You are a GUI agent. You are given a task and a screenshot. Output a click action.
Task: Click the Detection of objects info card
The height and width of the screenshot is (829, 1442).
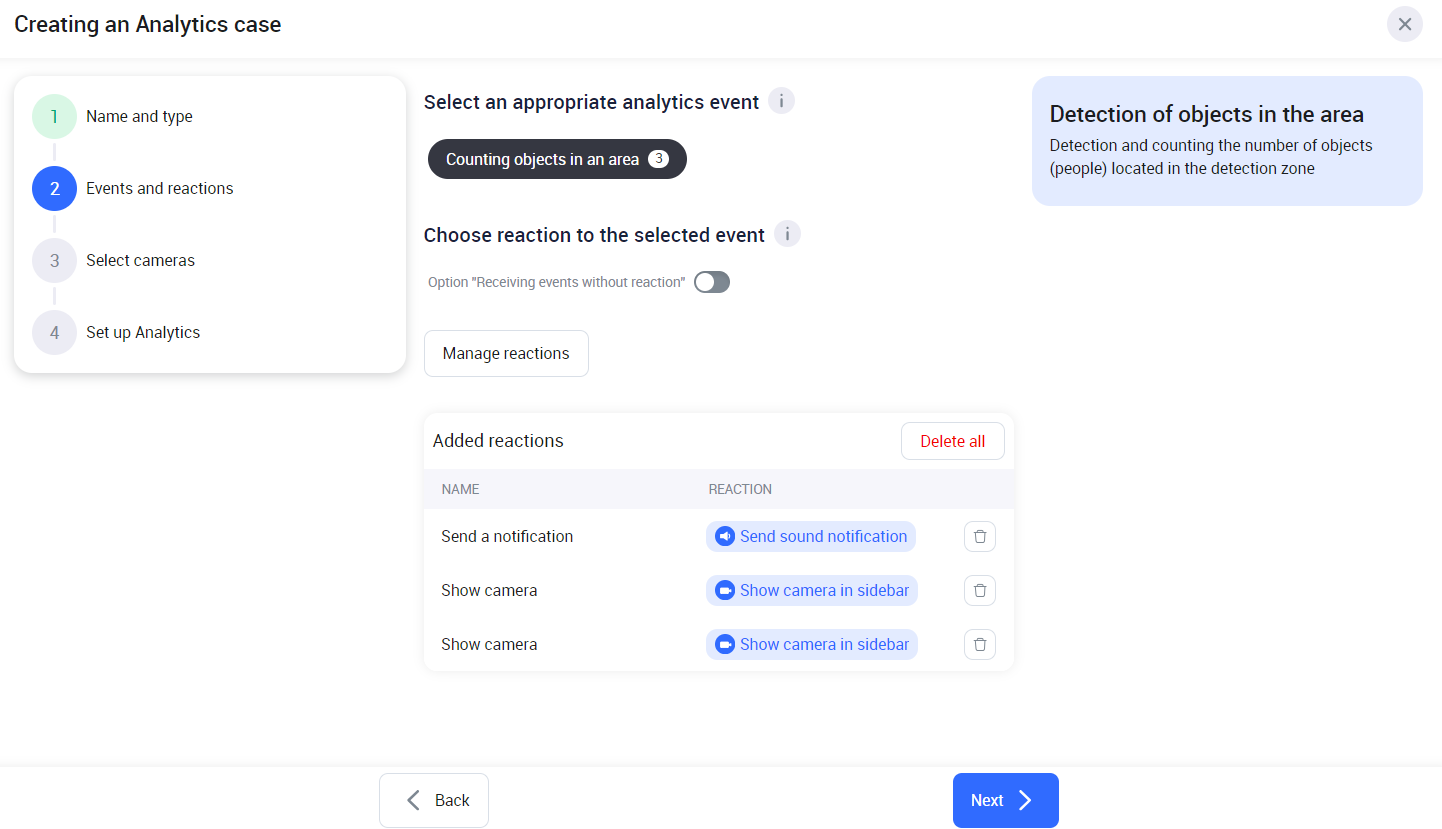[1226, 141]
